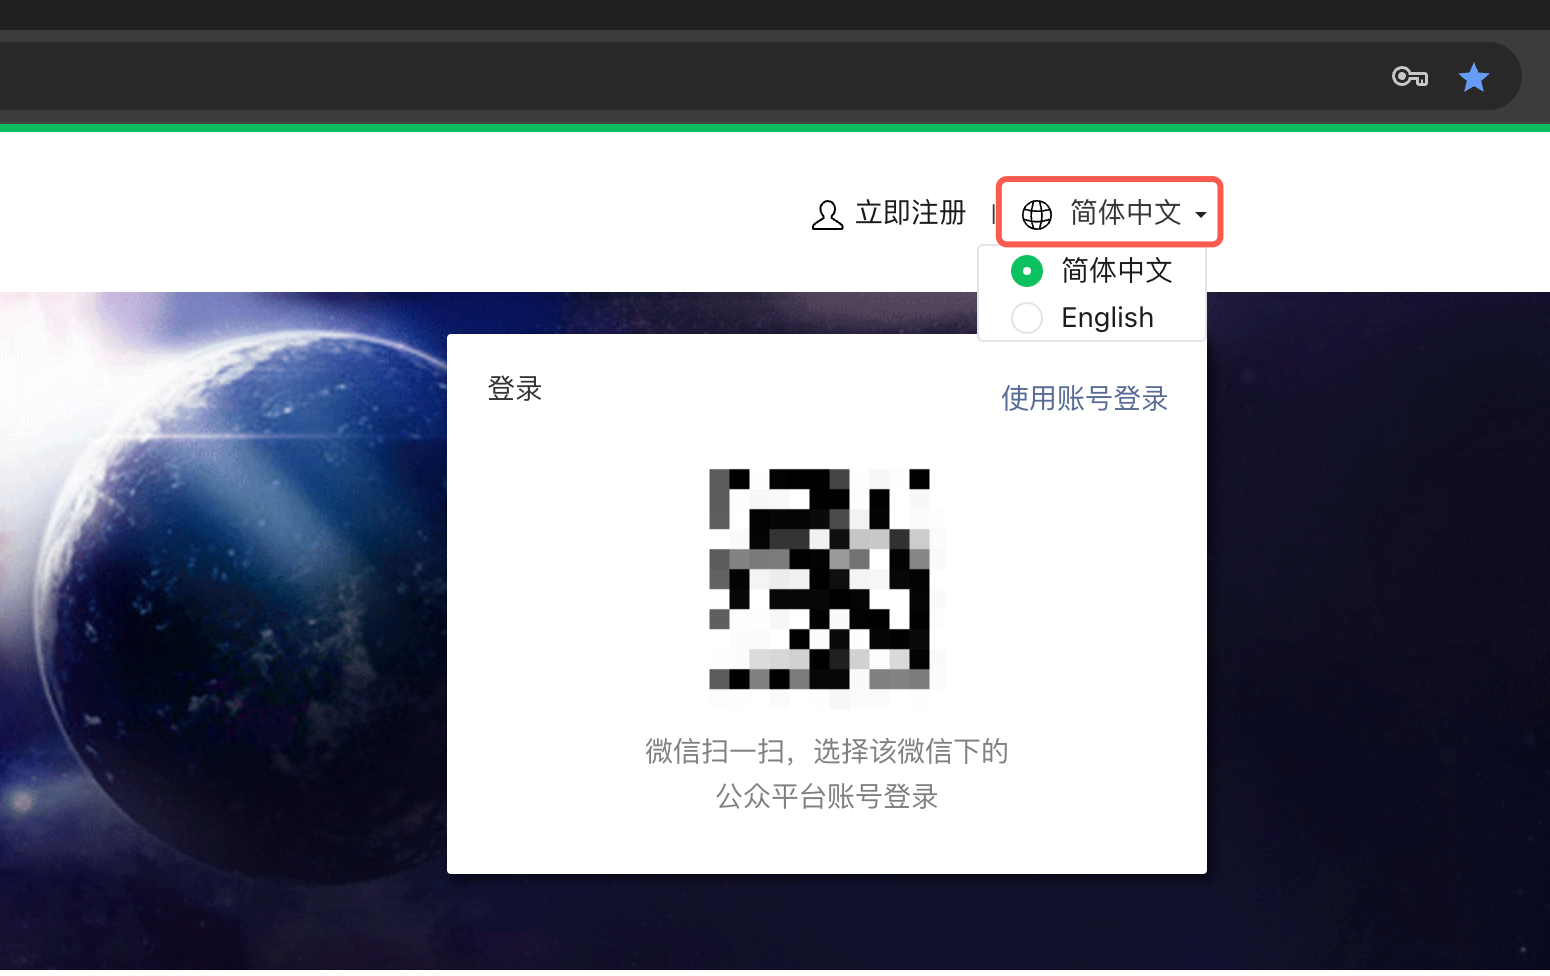Click the 登录 heading text
The height and width of the screenshot is (976, 1550).
(515, 389)
